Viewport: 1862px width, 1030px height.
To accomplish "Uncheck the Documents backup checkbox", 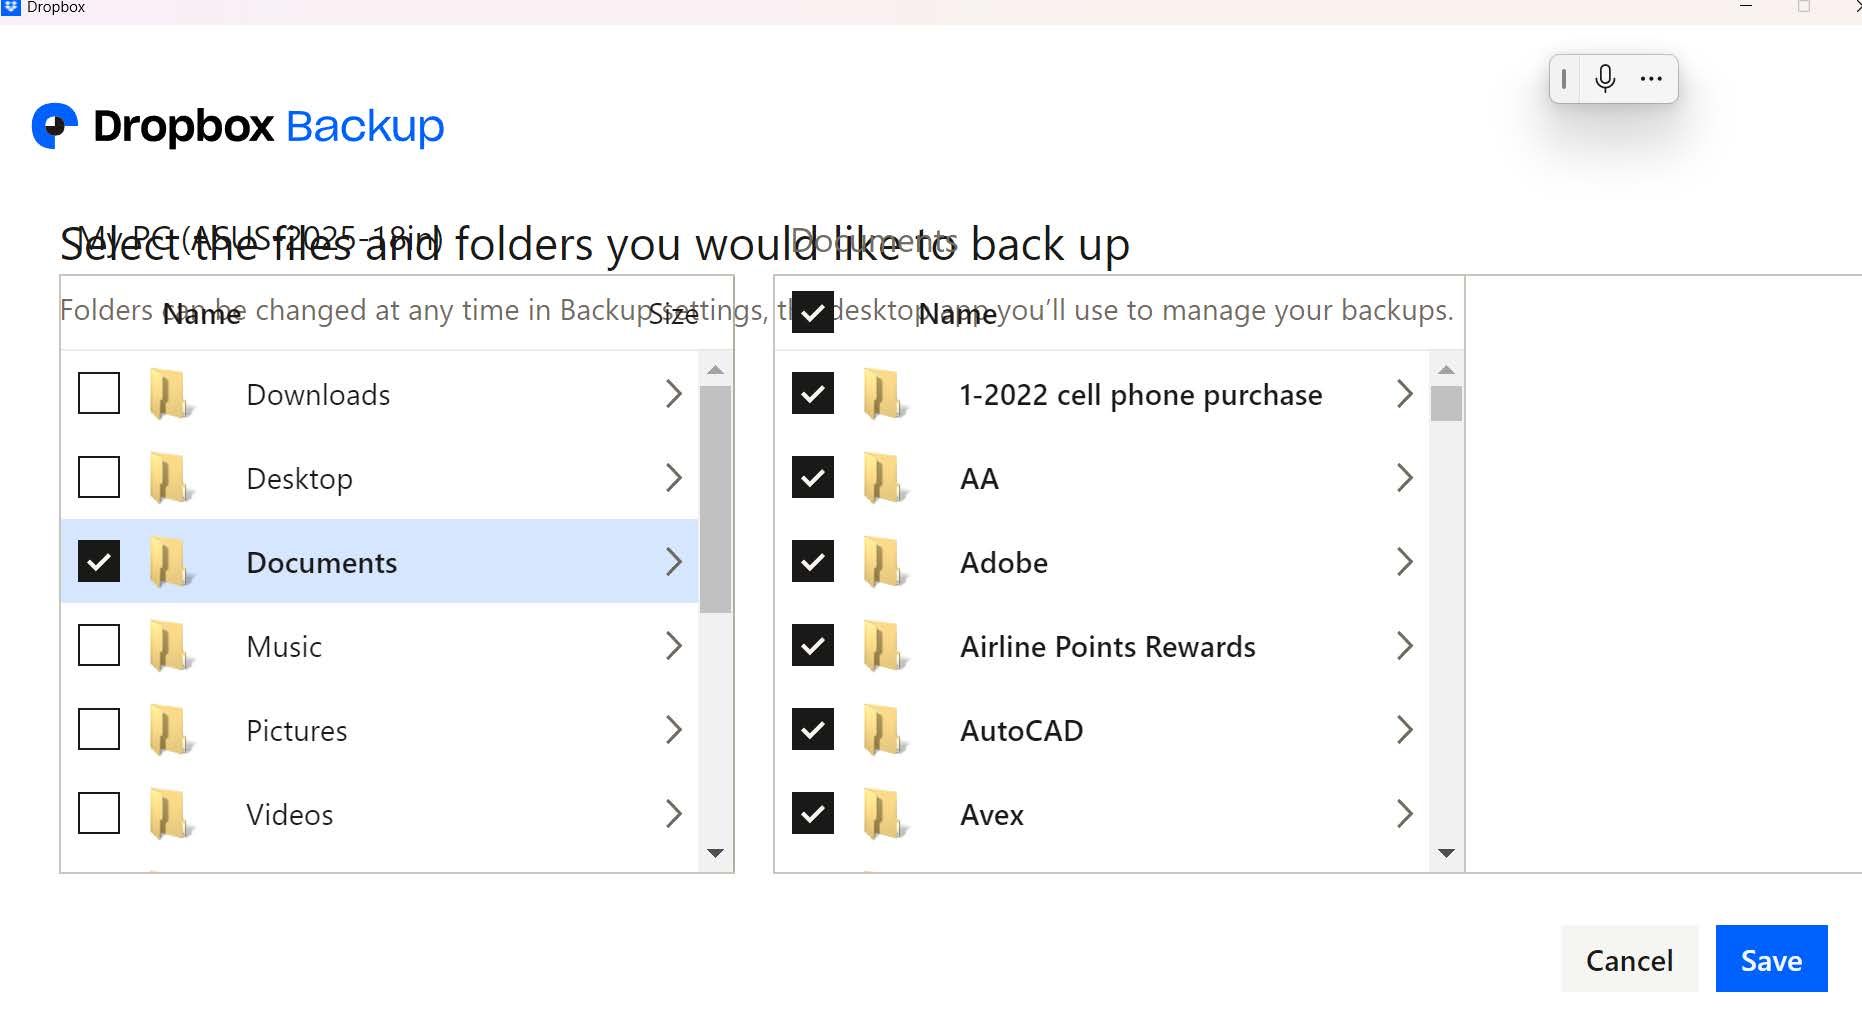I will [97, 561].
